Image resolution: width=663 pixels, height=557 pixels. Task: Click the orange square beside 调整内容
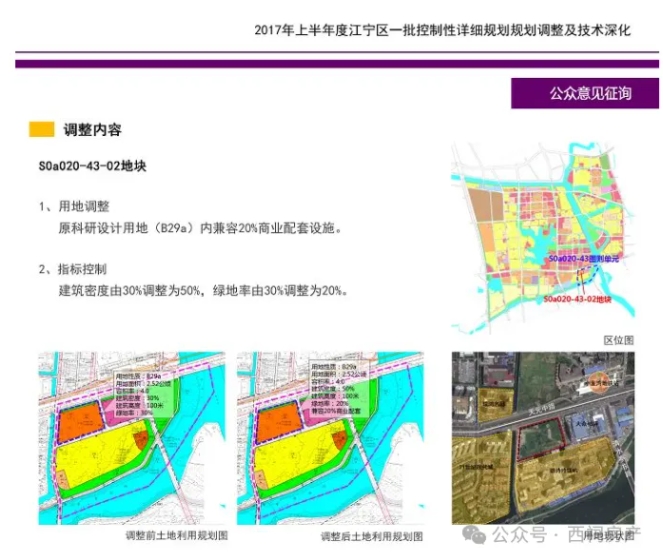(x=41, y=130)
